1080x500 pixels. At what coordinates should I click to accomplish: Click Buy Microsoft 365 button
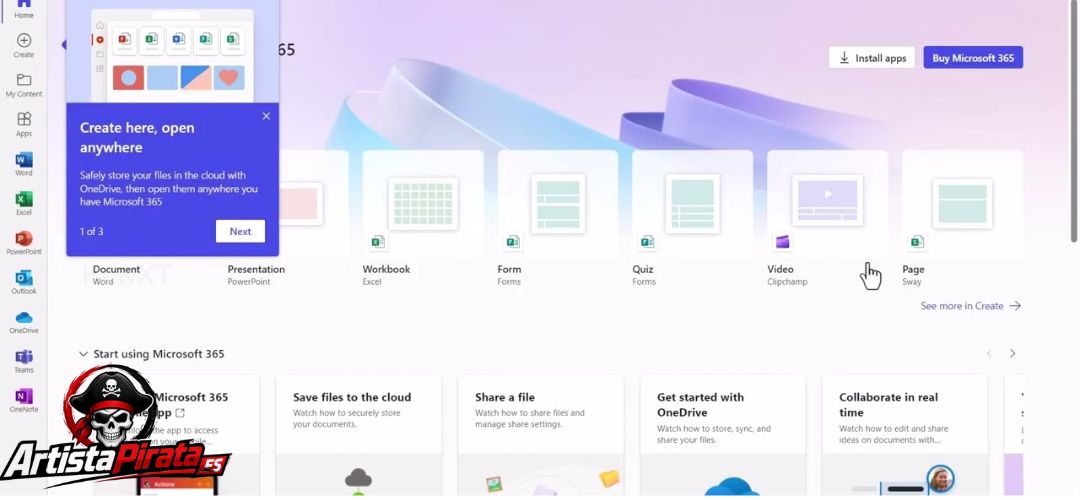973,58
